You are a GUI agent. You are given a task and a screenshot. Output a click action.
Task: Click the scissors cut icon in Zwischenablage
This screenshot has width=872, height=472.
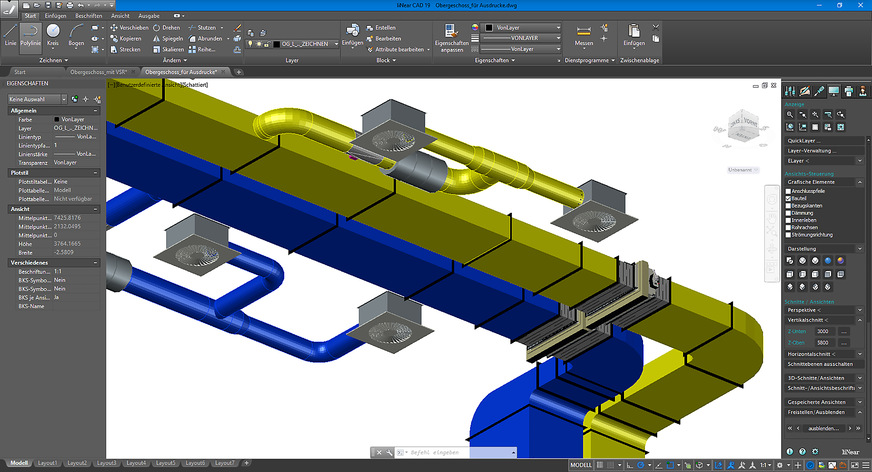tap(656, 27)
